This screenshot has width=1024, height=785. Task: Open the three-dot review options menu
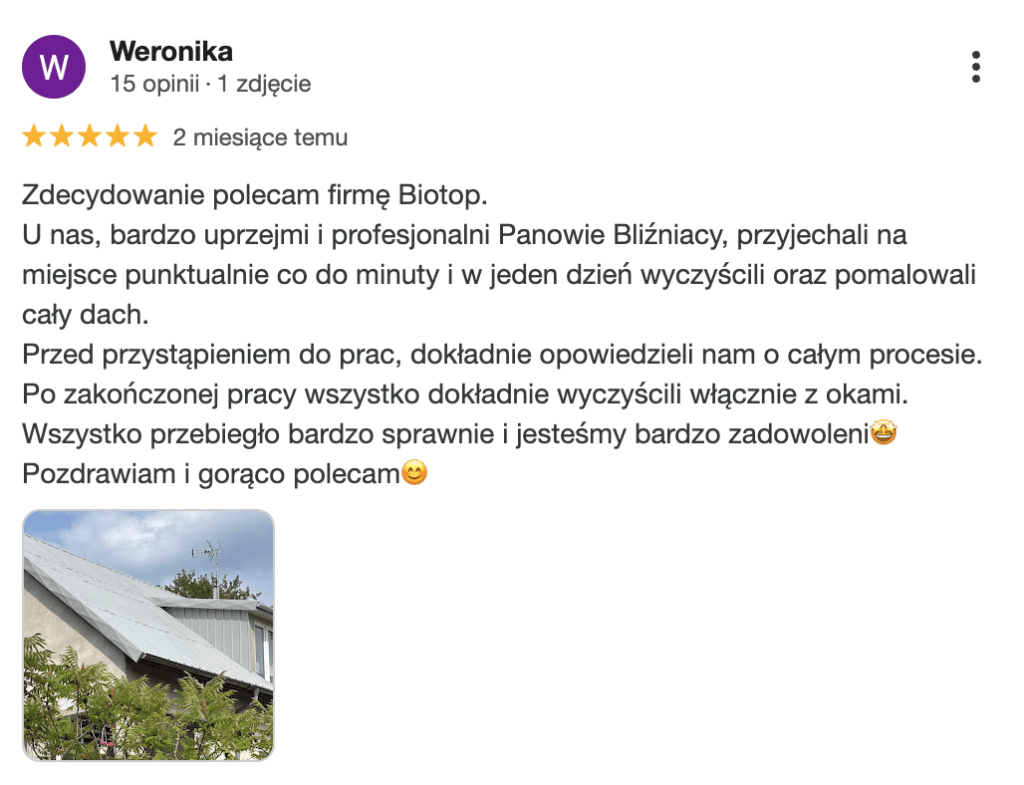pyautogui.click(x=976, y=67)
